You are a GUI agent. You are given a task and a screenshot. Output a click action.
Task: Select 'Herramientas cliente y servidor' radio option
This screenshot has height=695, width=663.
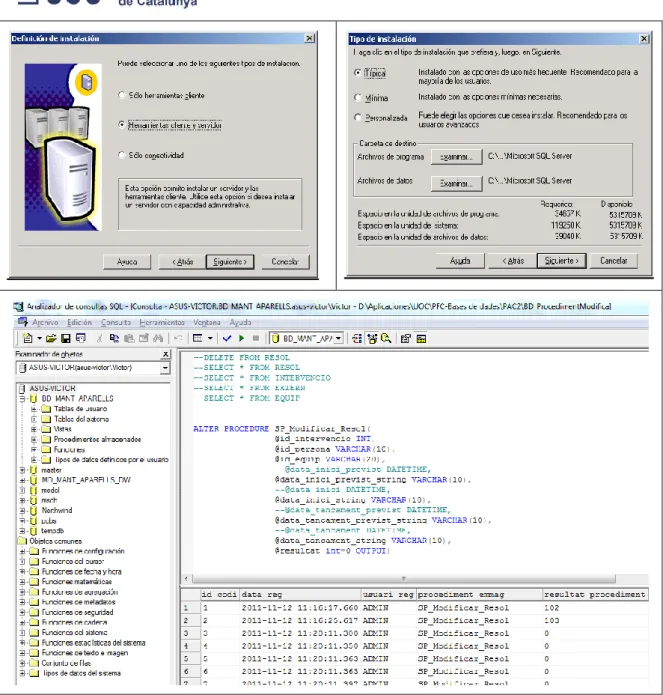tap(121, 125)
